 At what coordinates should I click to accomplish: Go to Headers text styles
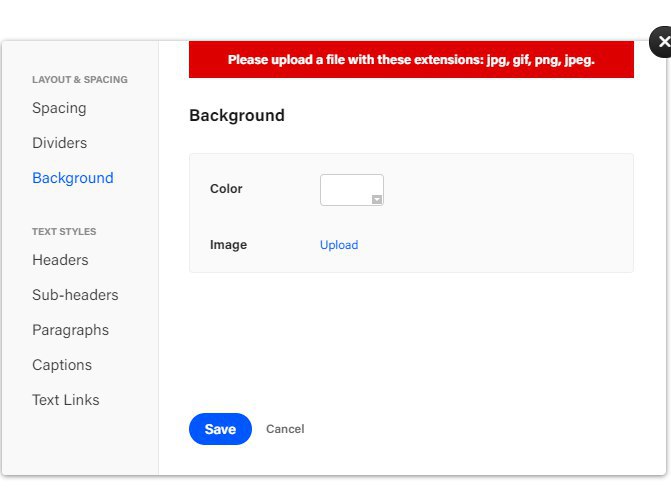60,260
